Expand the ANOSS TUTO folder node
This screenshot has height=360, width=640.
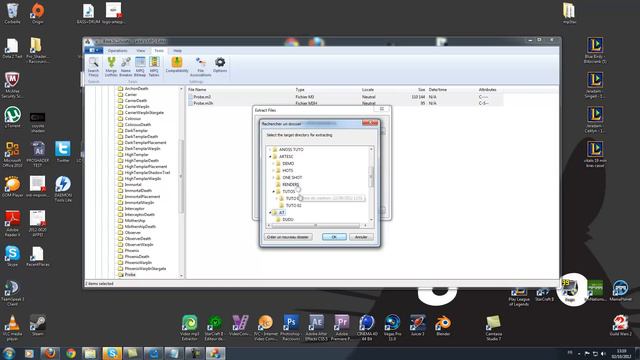click(x=270, y=149)
